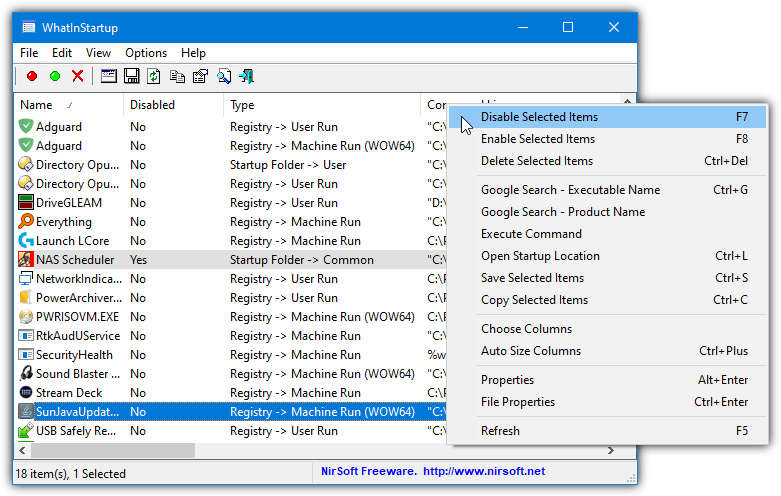This screenshot has width=781, height=496.
Task: Select Google Search - Product Name
Action: [608, 212]
